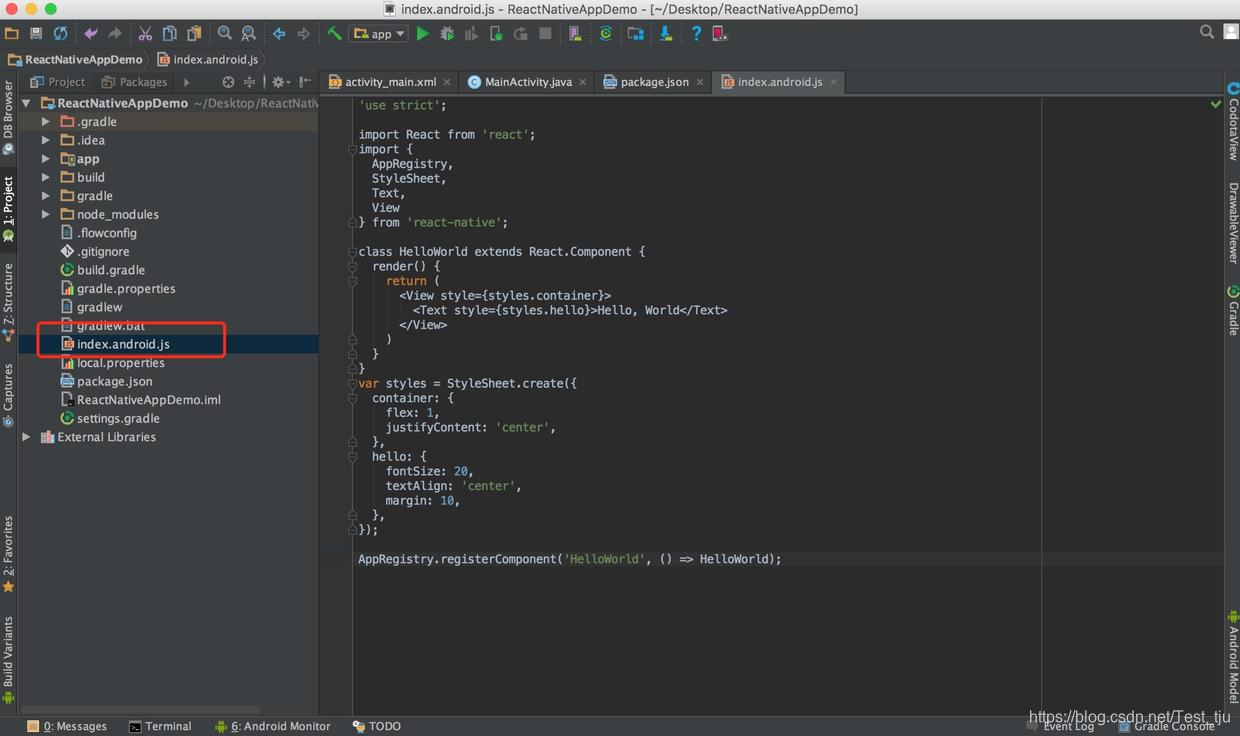1240x736 pixels.
Task: Switch to the activity_main.xml tab
Action: click(x=390, y=82)
